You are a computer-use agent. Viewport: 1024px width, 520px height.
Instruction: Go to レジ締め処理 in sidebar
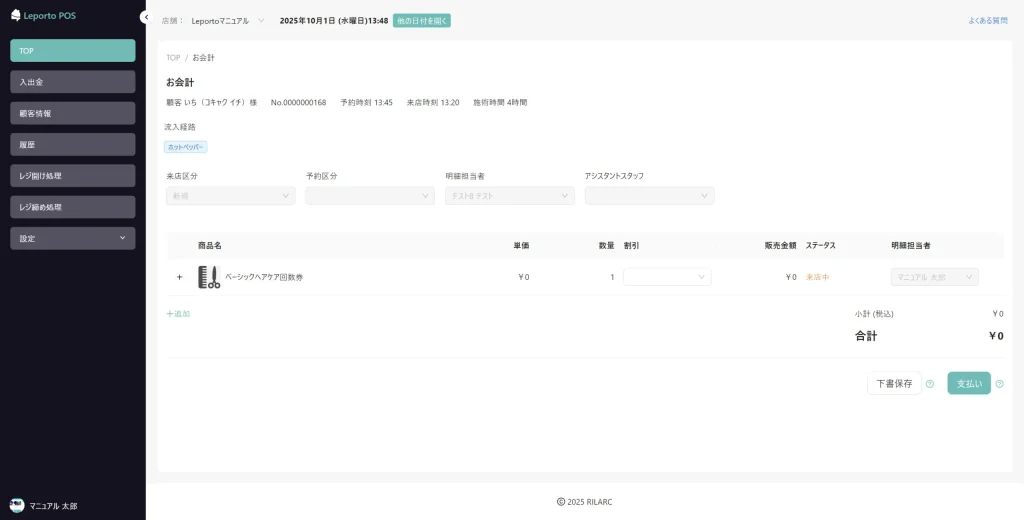pyautogui.click(x=73, y=207)
